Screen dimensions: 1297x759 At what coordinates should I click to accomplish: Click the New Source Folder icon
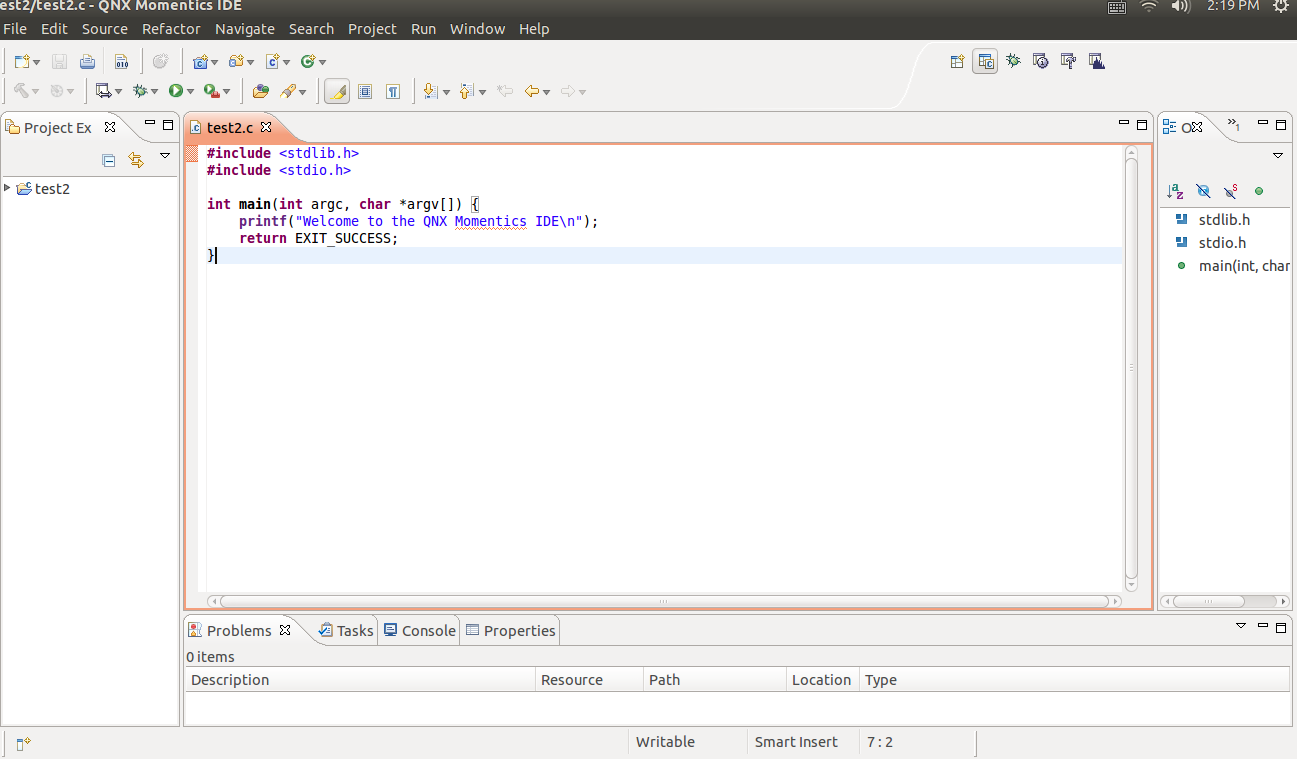pos(236,62)
